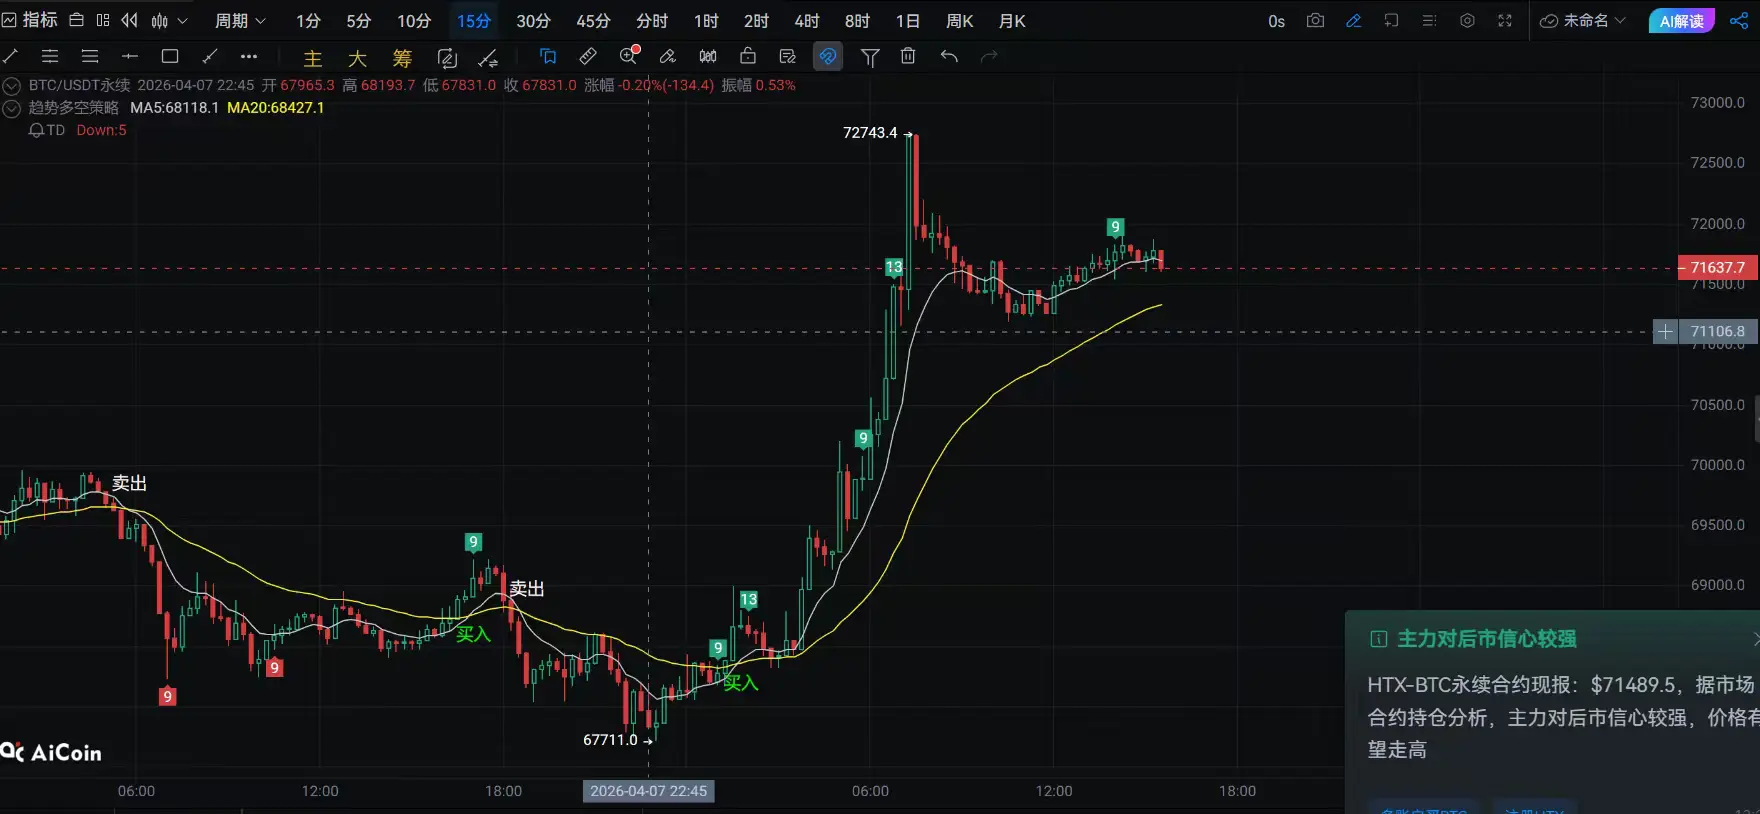Select the horizontal line segment tool
The image size is (1760, 814).
[x=130, y=56]
